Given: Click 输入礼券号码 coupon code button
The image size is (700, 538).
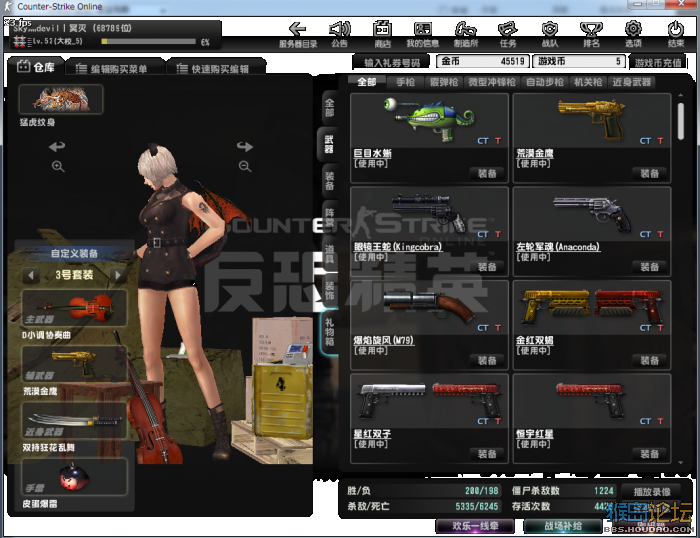Looking at the screenshot, I should 392,62.
